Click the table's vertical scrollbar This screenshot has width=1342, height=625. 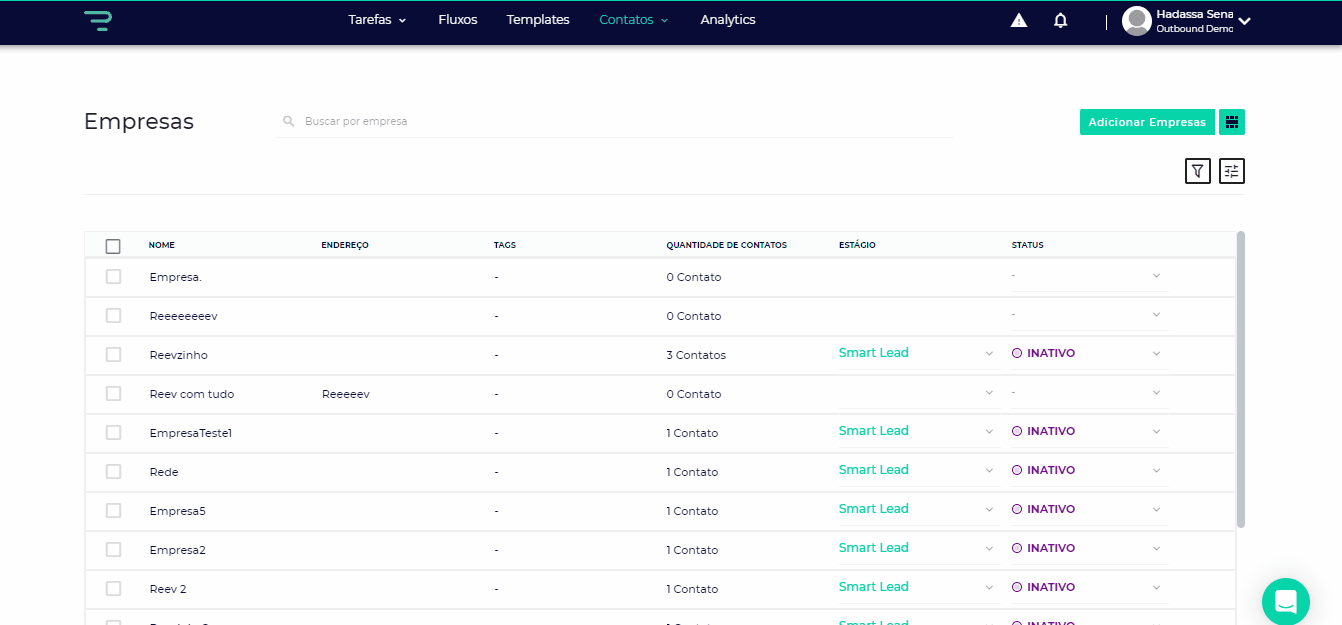[1240, 380]
